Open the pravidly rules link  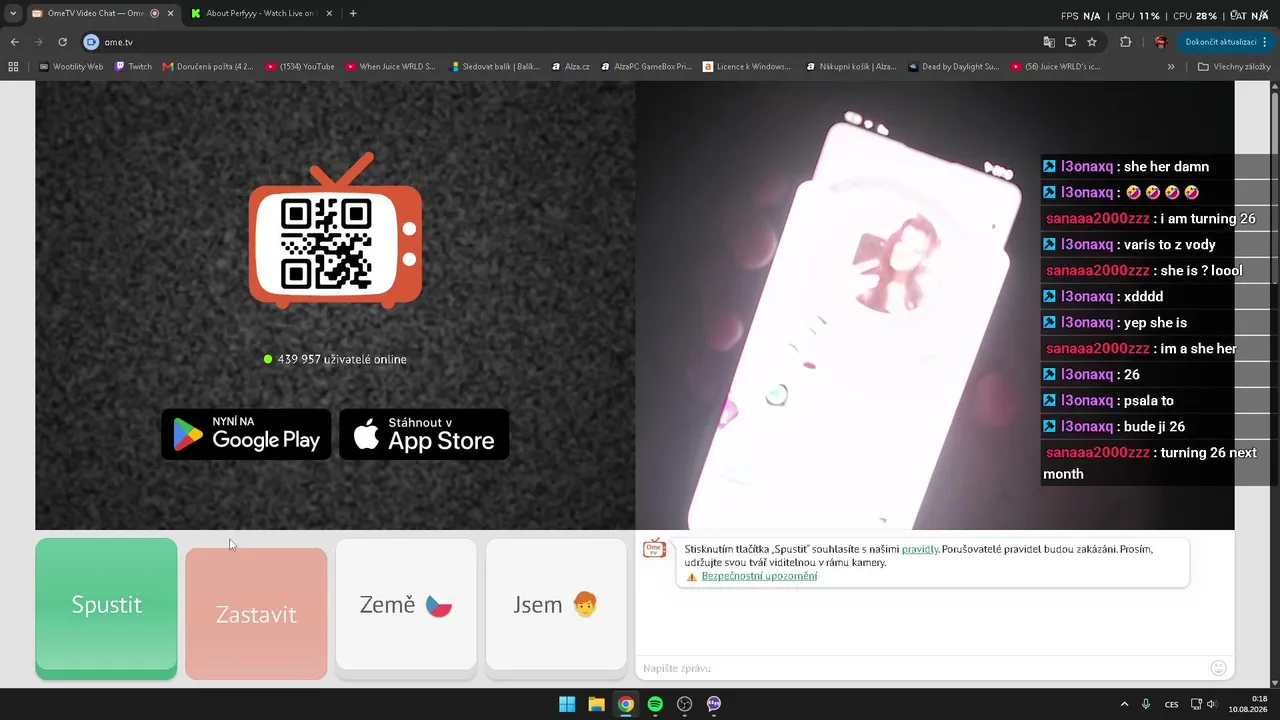point(920,549)
